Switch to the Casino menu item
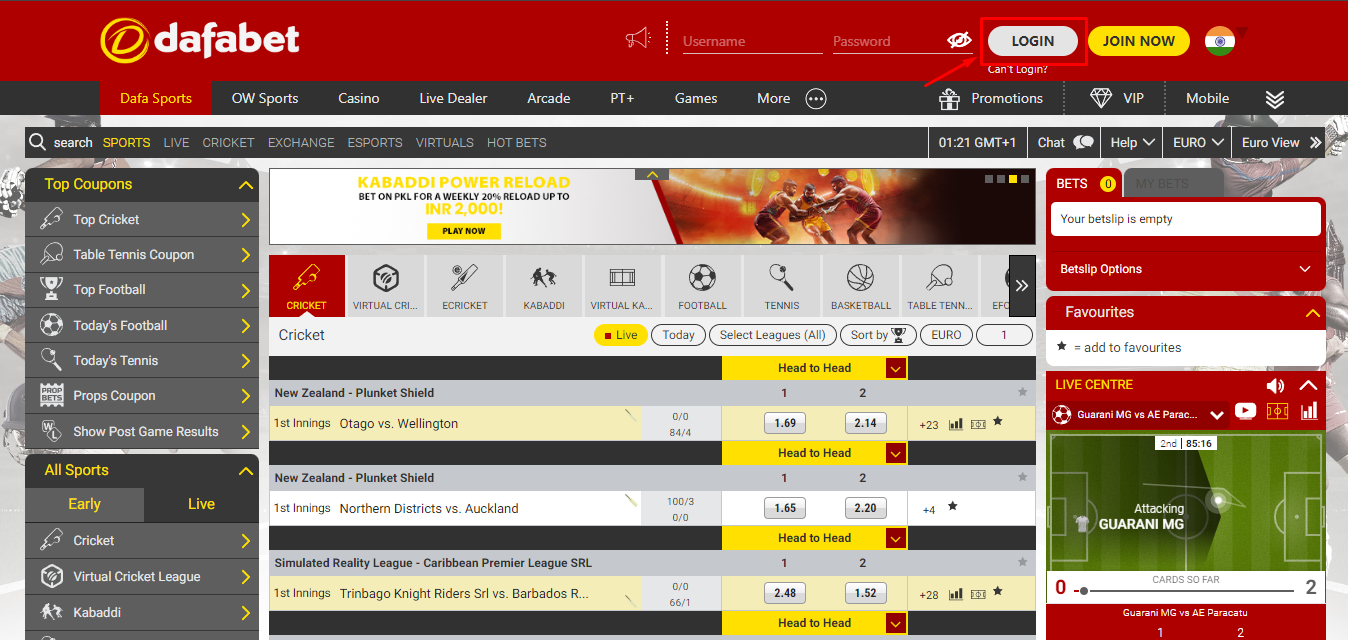Image resolution: width=1348 pixels, height=640 pixels. (x=358, y=98)
